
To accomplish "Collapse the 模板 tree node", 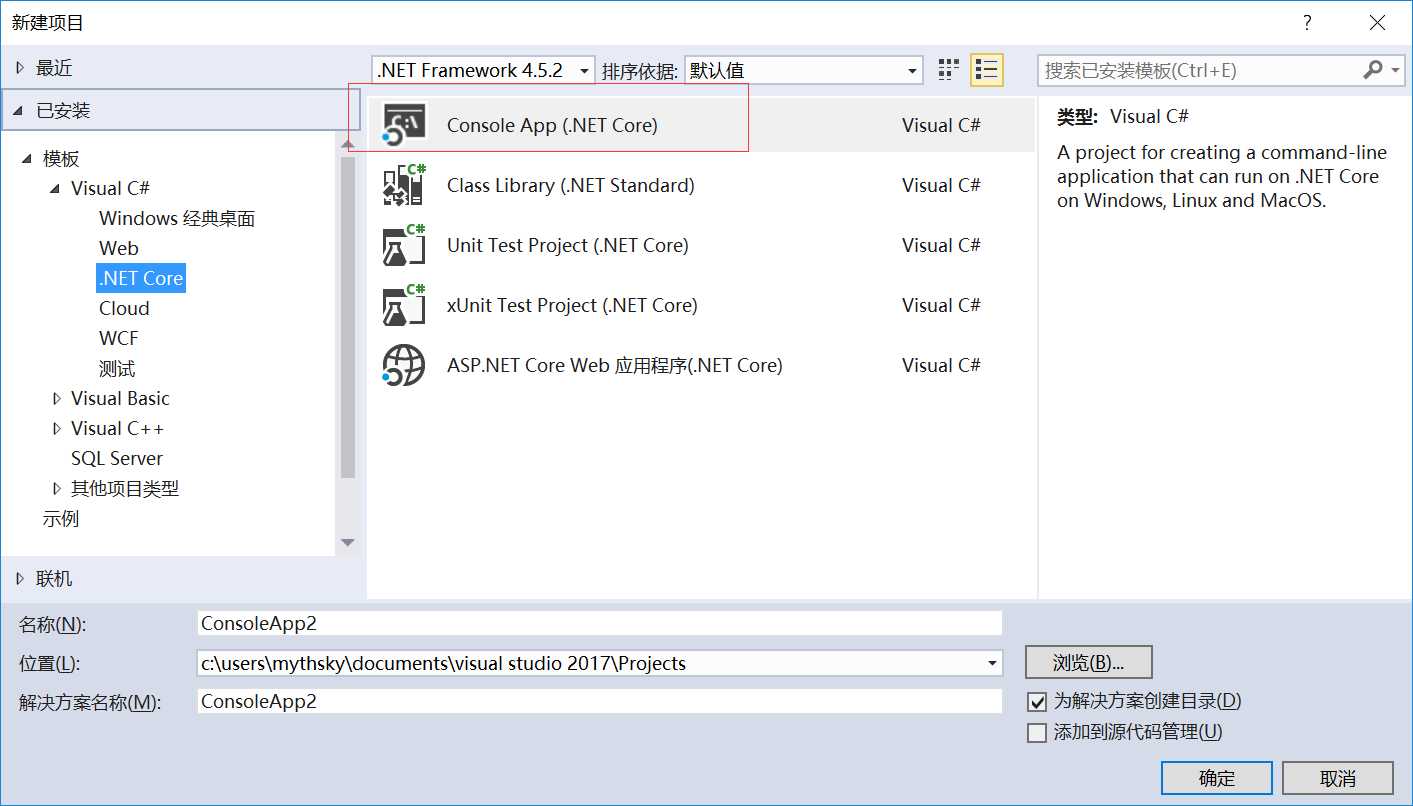I will [28, 159].
